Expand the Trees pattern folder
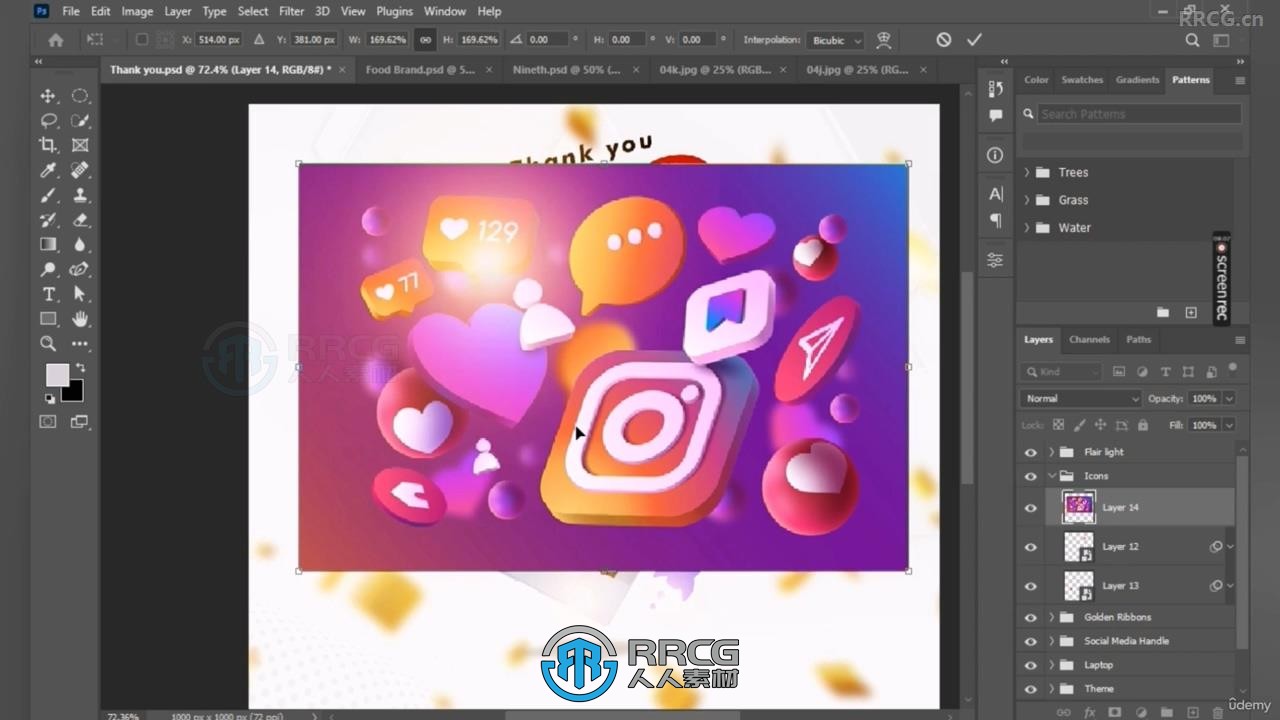The image size is (1280, 720). pyautogui.click(x=1027, y=172)
